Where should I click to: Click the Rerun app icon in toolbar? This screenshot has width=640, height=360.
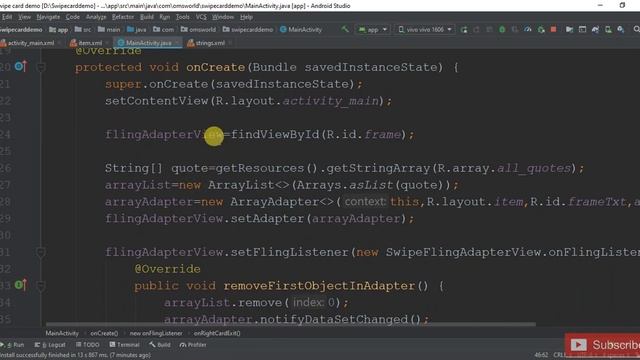(464, 29)
